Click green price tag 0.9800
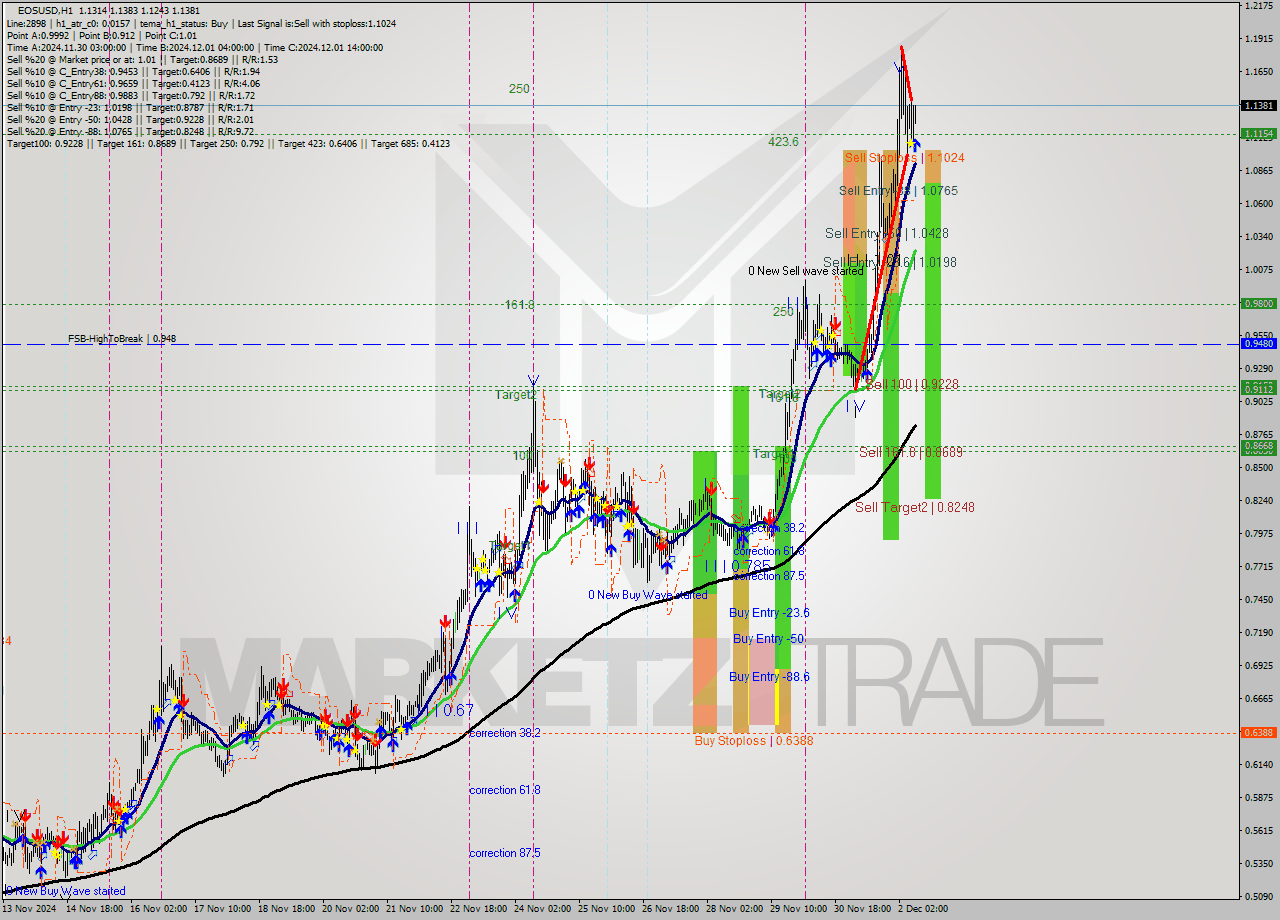Viewport: 1280px width, 920px height. (1258, 303)
